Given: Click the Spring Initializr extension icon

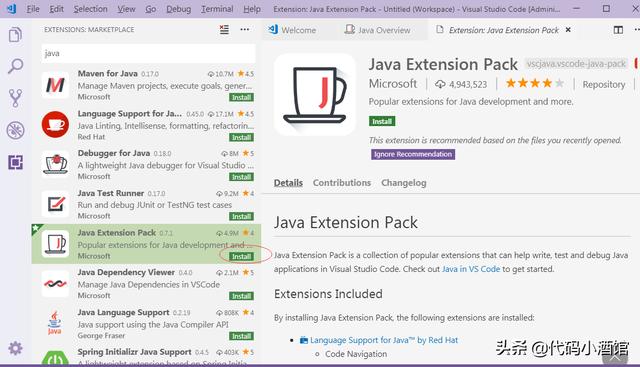Looking at the screenshot, I should 55,358.
